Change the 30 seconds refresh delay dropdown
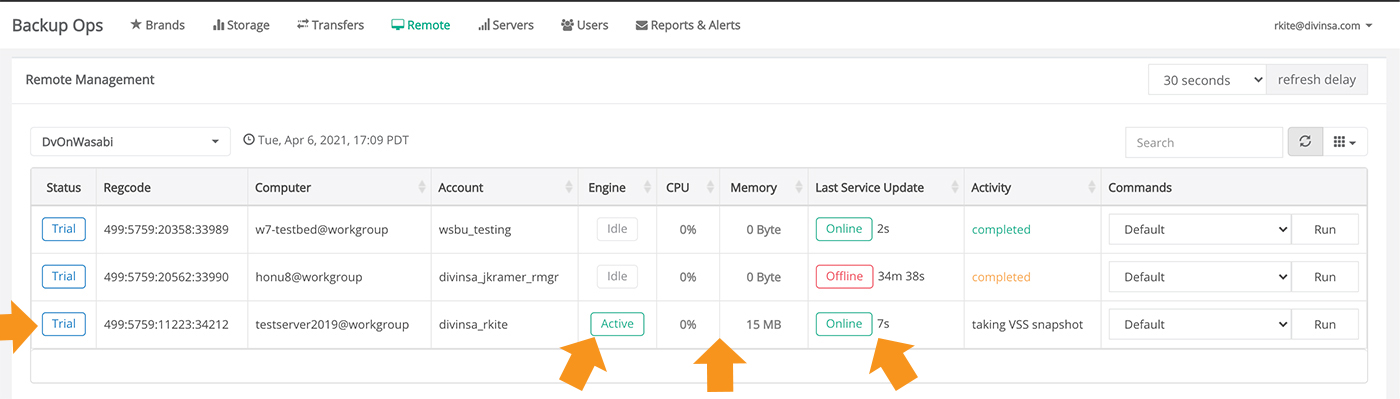The height and width of the screenshot is (399, 1400). (1208, 80)
